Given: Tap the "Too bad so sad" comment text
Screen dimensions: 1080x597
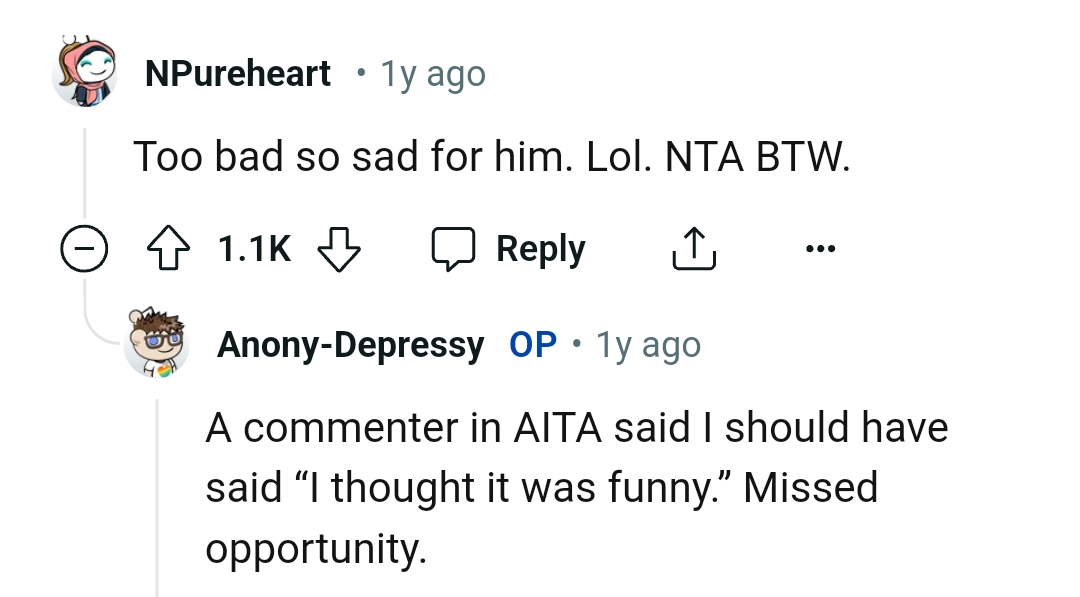Looking at the screenshot, I should tap(491, 157).
